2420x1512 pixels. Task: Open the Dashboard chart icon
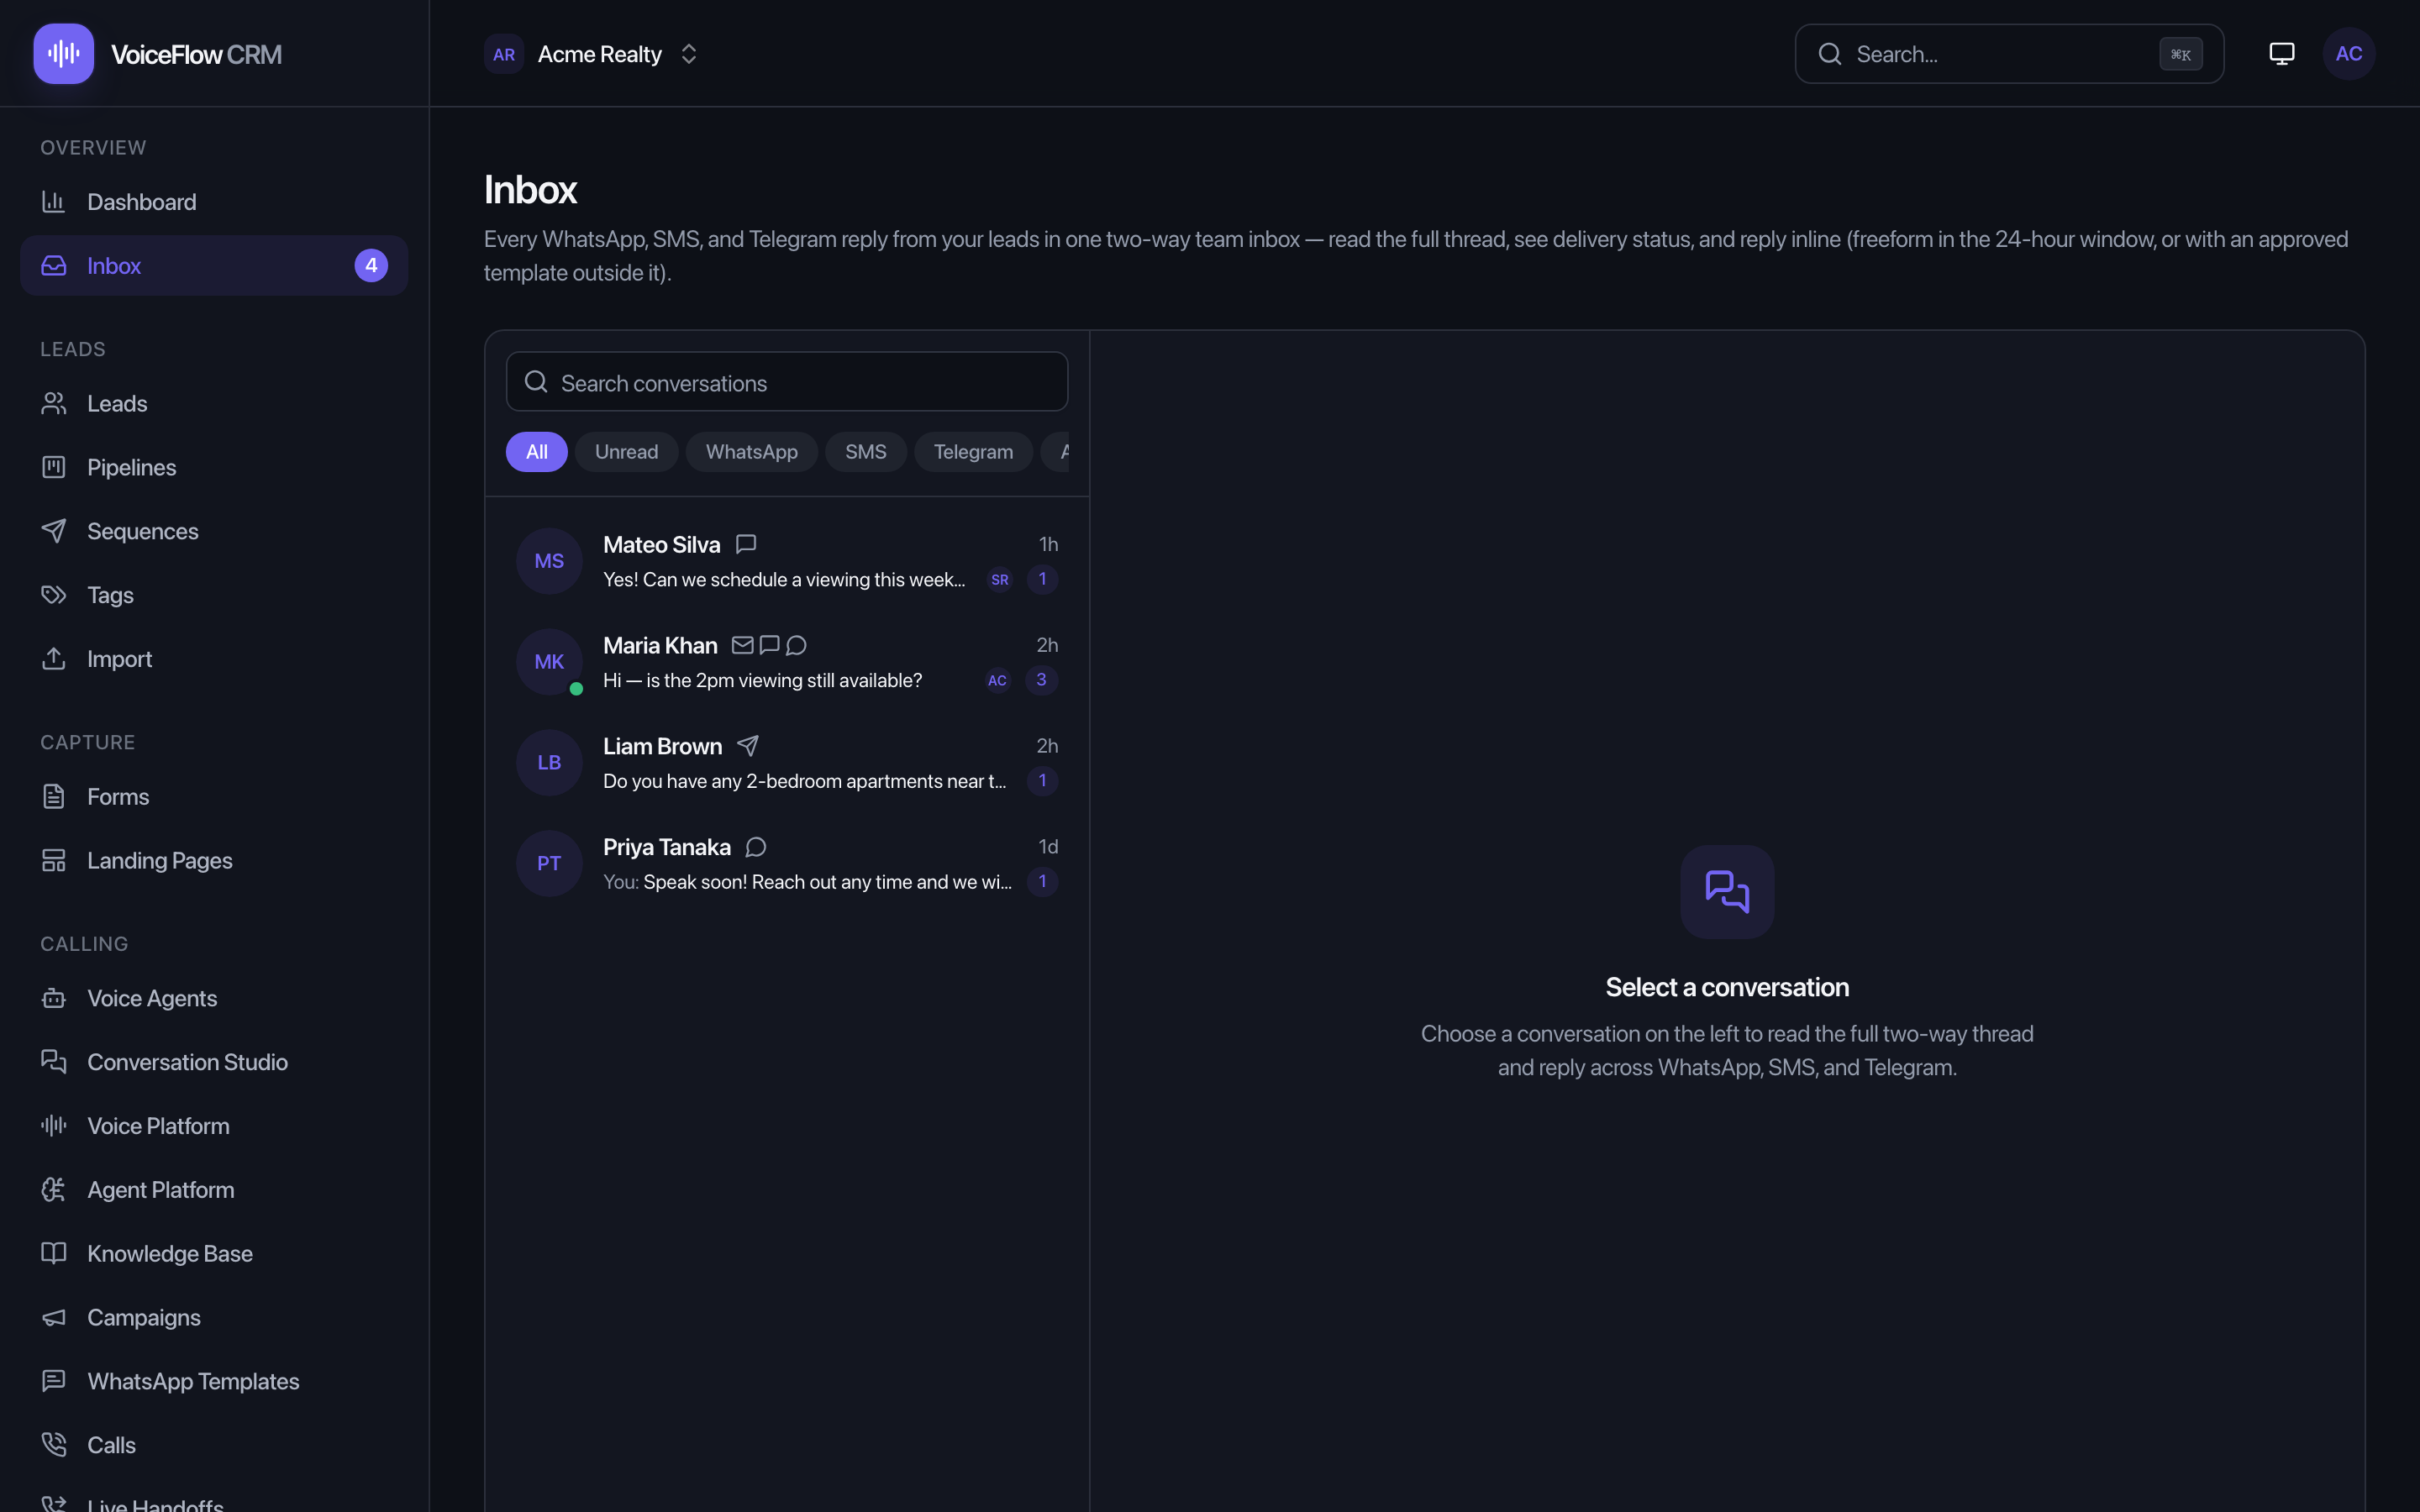(x=54, y=202)
